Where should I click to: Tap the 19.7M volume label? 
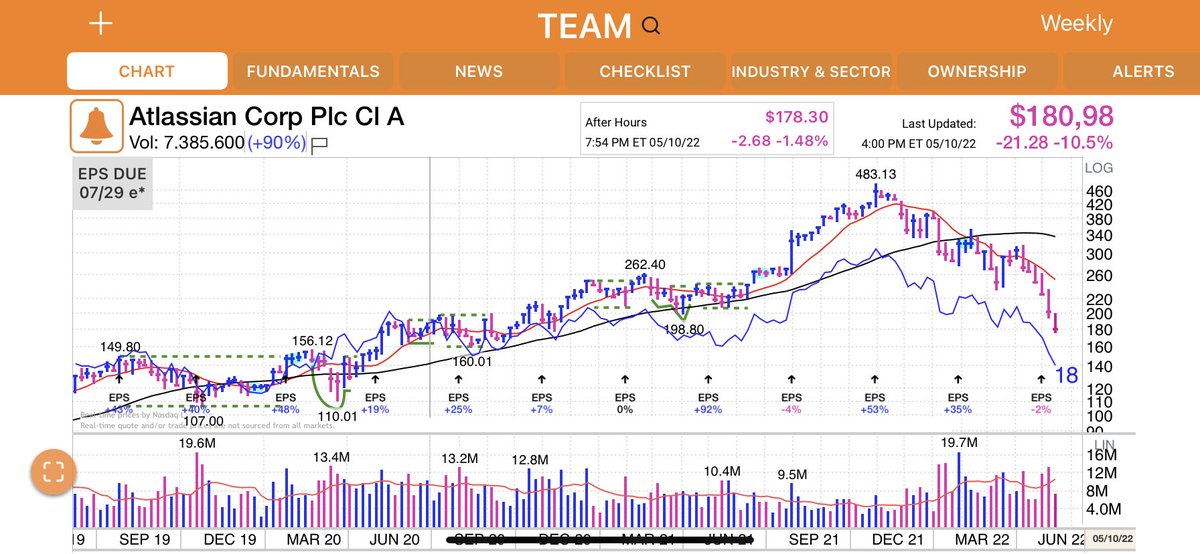[959, 442]
